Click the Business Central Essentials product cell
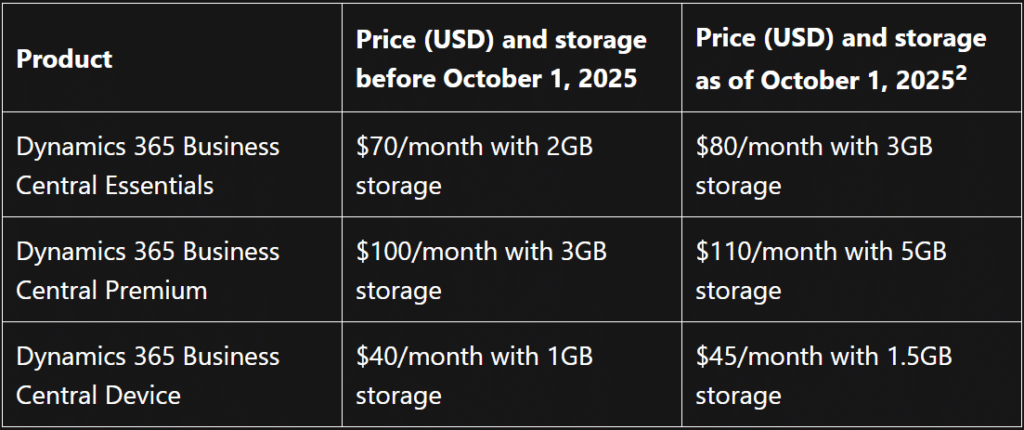1024x430 pixels. click(x=148, y=166)
